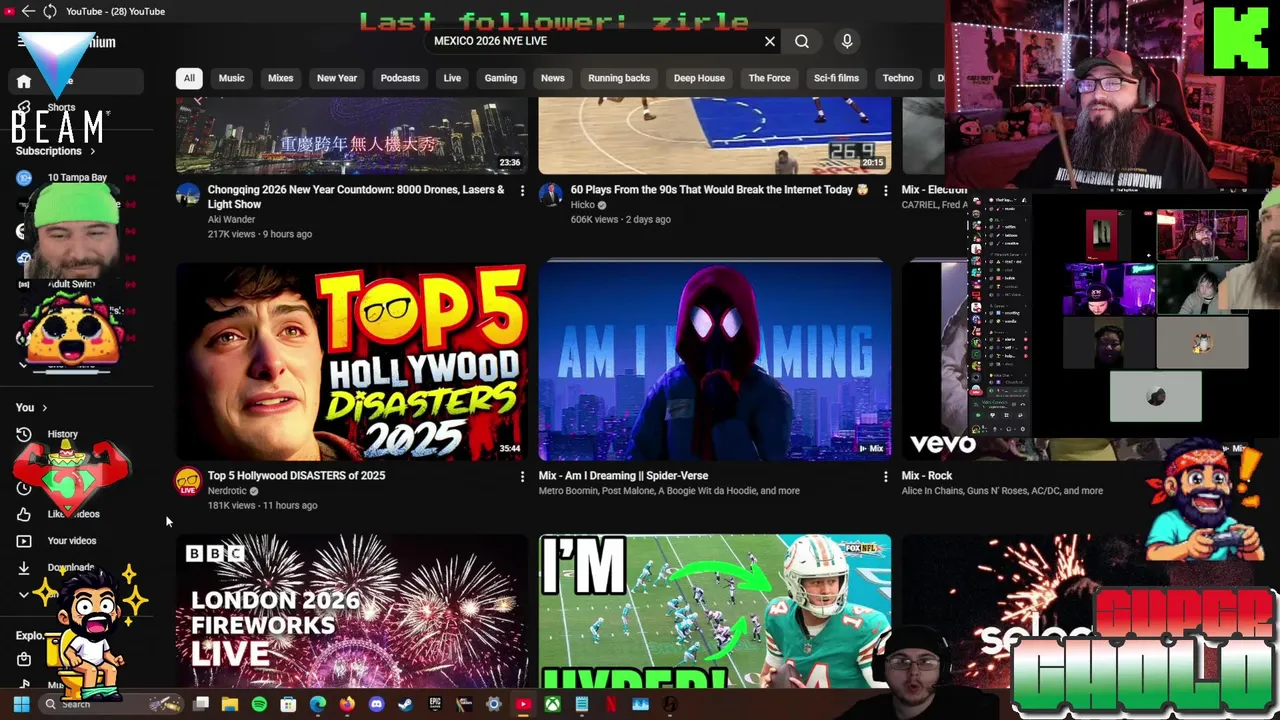Play the I'M HYPED Dolphins football thumbnail
The height and width of the screenshot is (720, 1280).
pyautogui.click(x=715, y=610)
